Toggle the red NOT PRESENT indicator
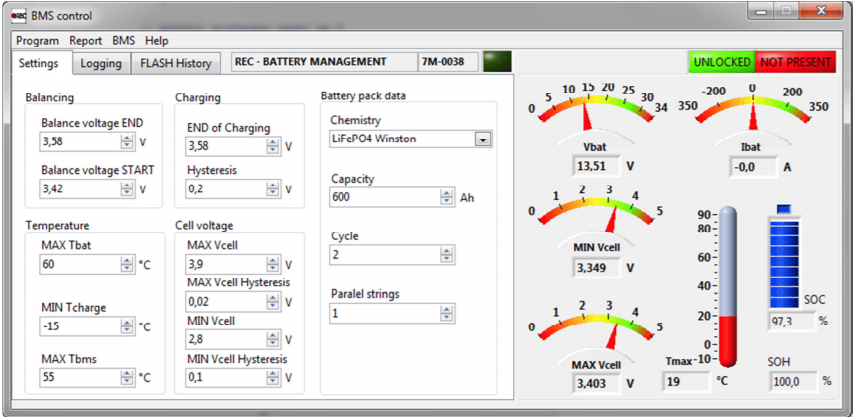This screenshot has height=417, width=853. (795, 62)
